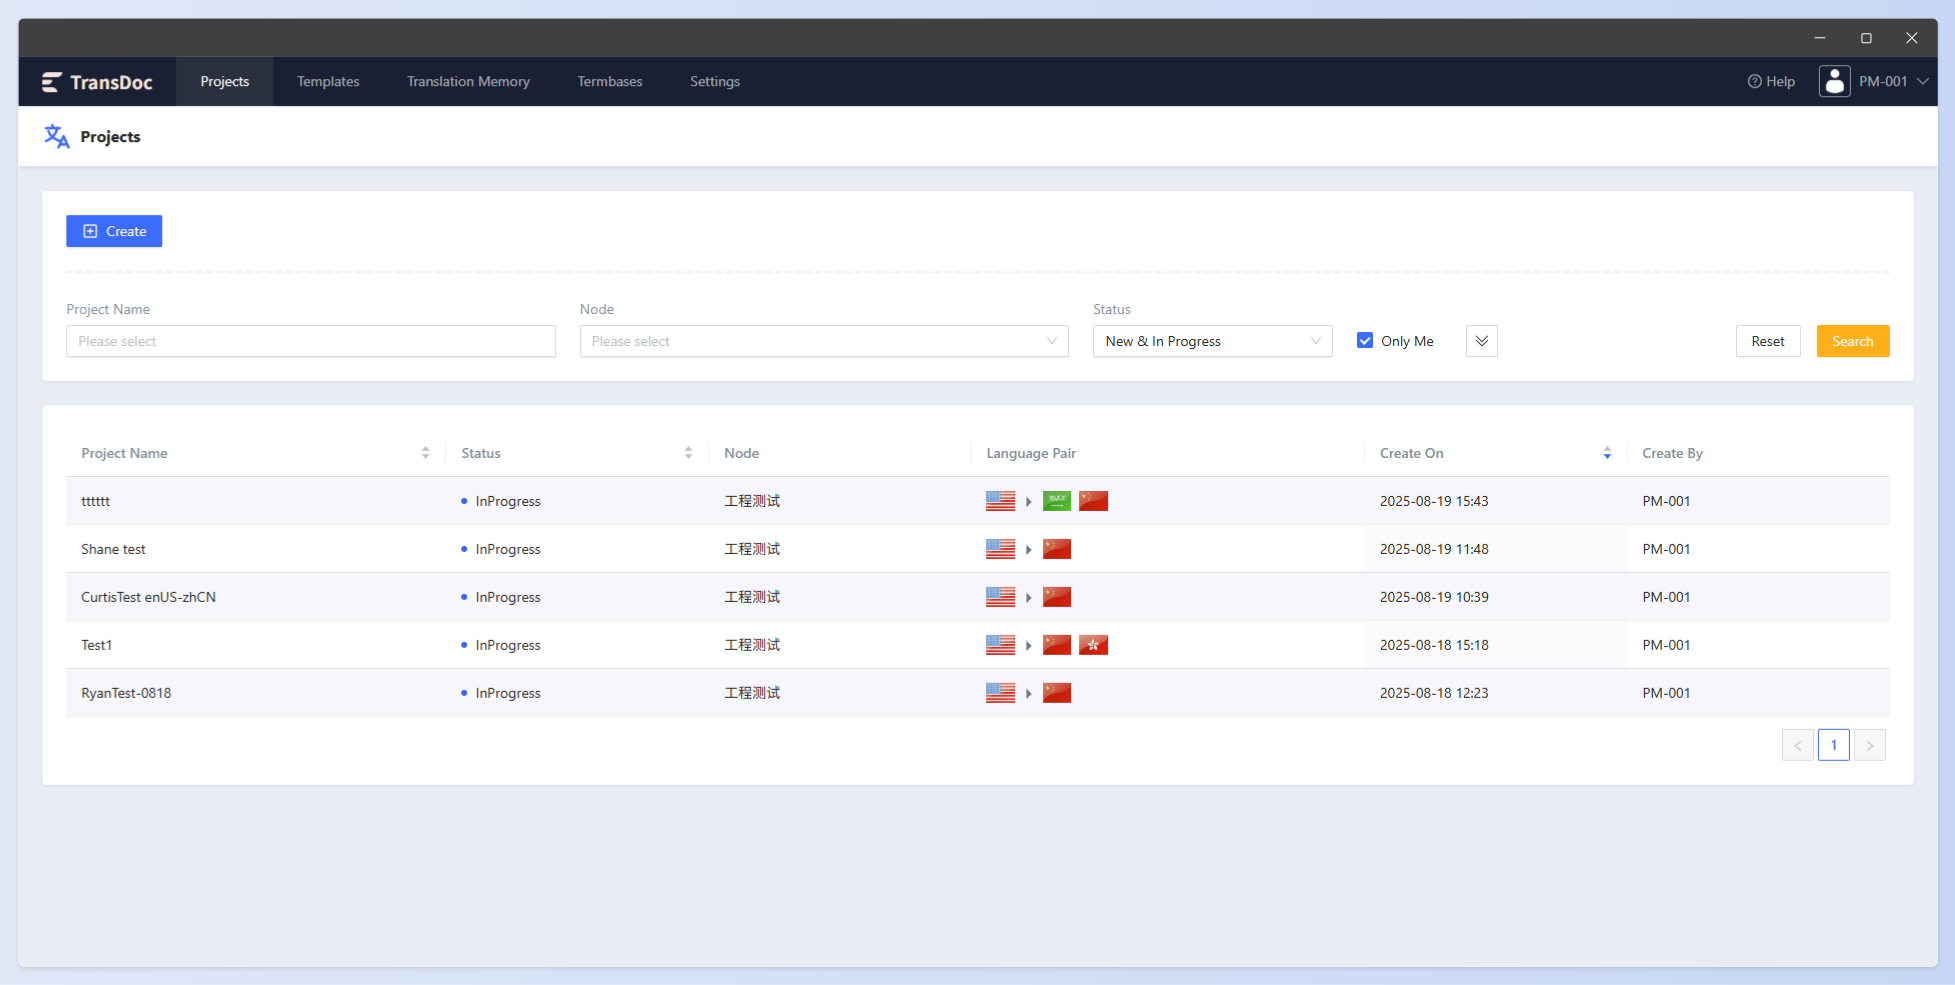Viewport: 1955px width, 985px height.
Task: Go to next page arrow in pagination
Action: (1869, 745)
